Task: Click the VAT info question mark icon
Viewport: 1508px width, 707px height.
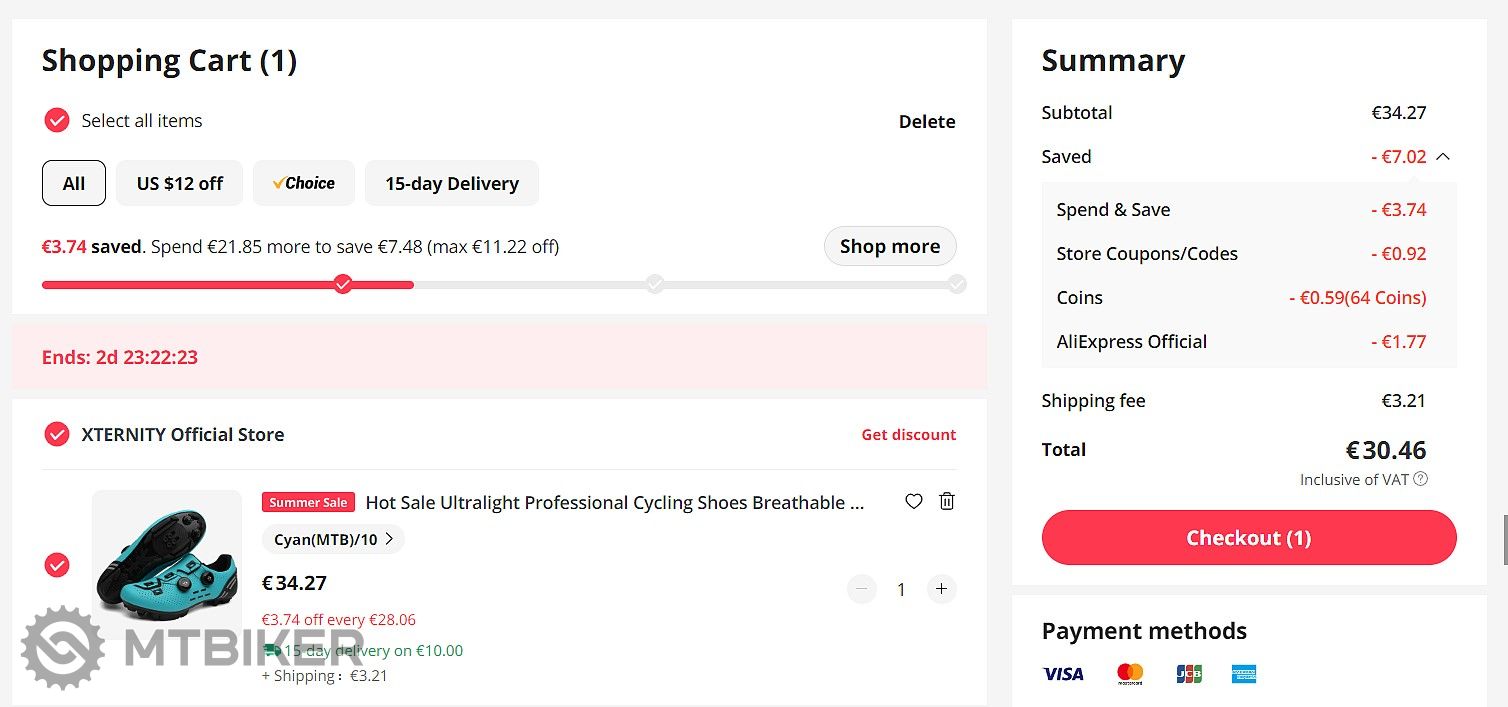Action: [1421, 479]
